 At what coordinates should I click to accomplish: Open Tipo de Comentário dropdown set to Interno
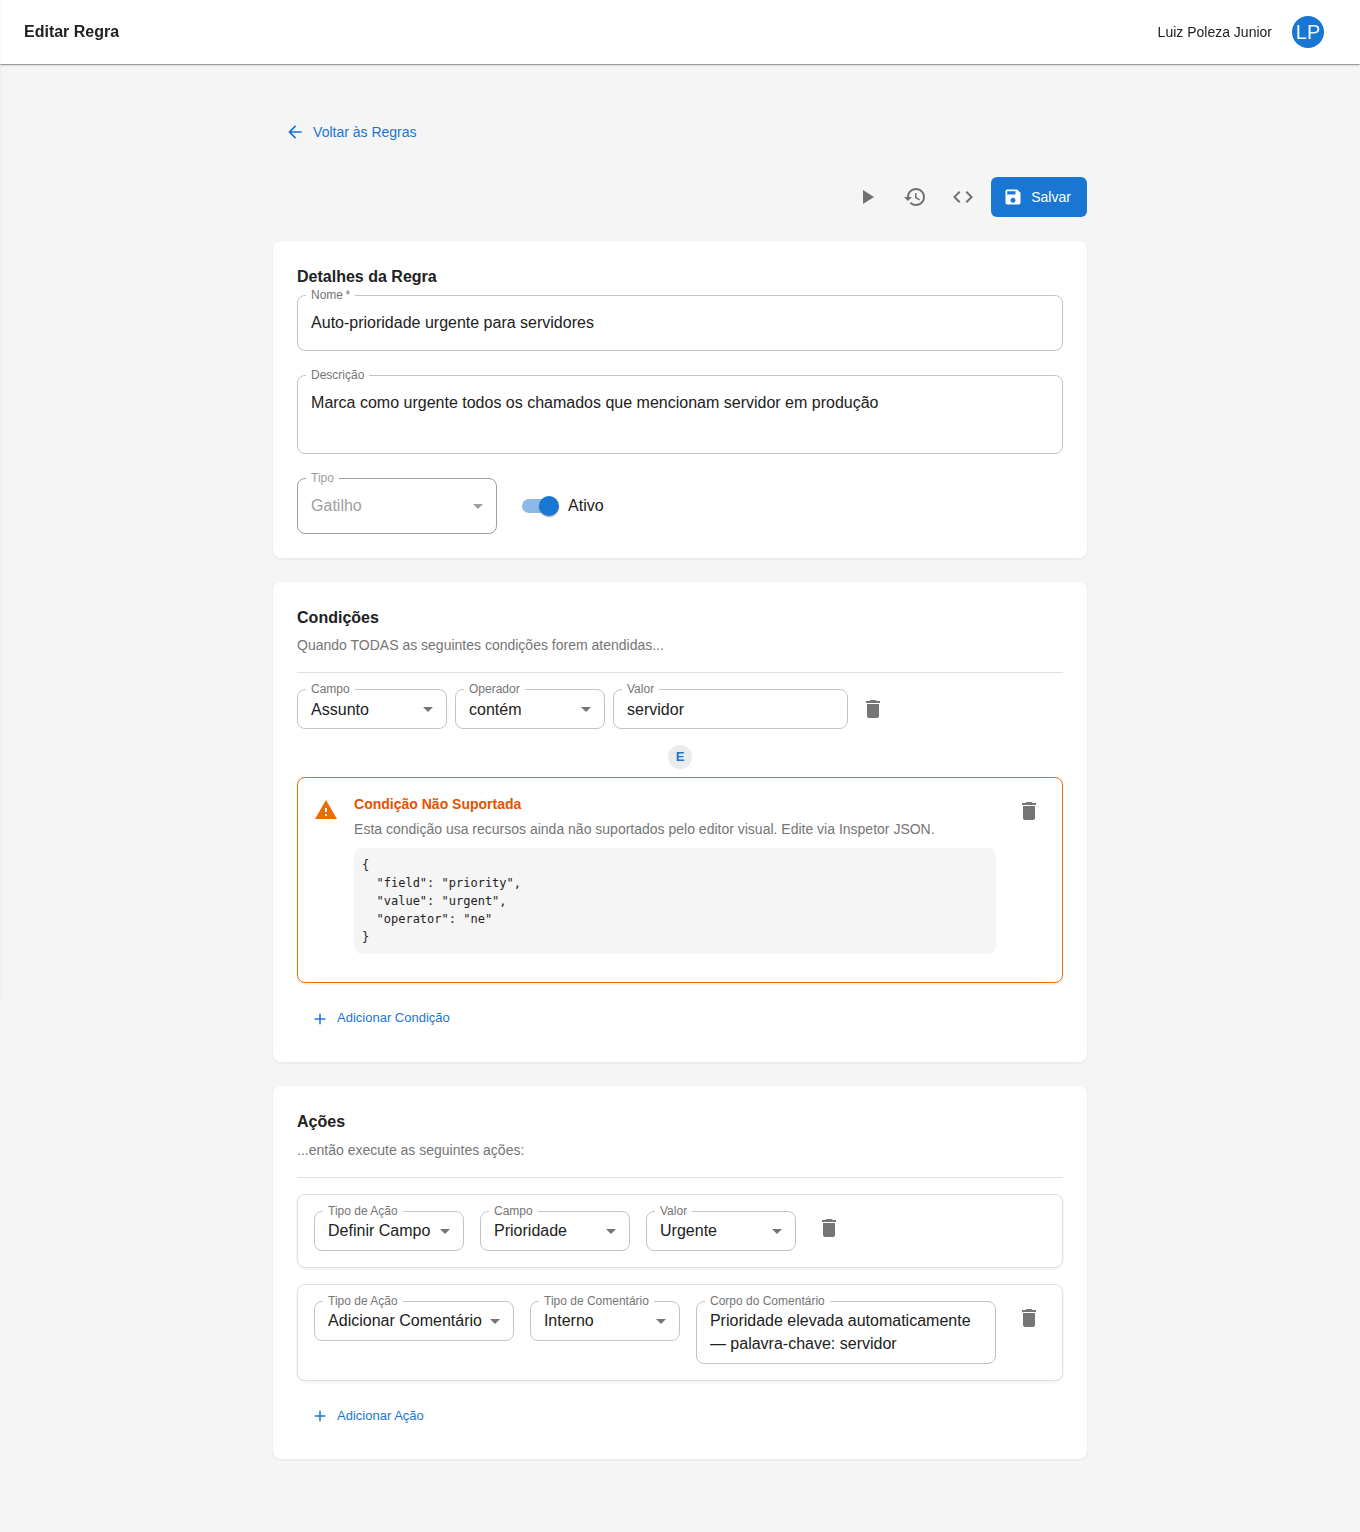point(605,1321)
